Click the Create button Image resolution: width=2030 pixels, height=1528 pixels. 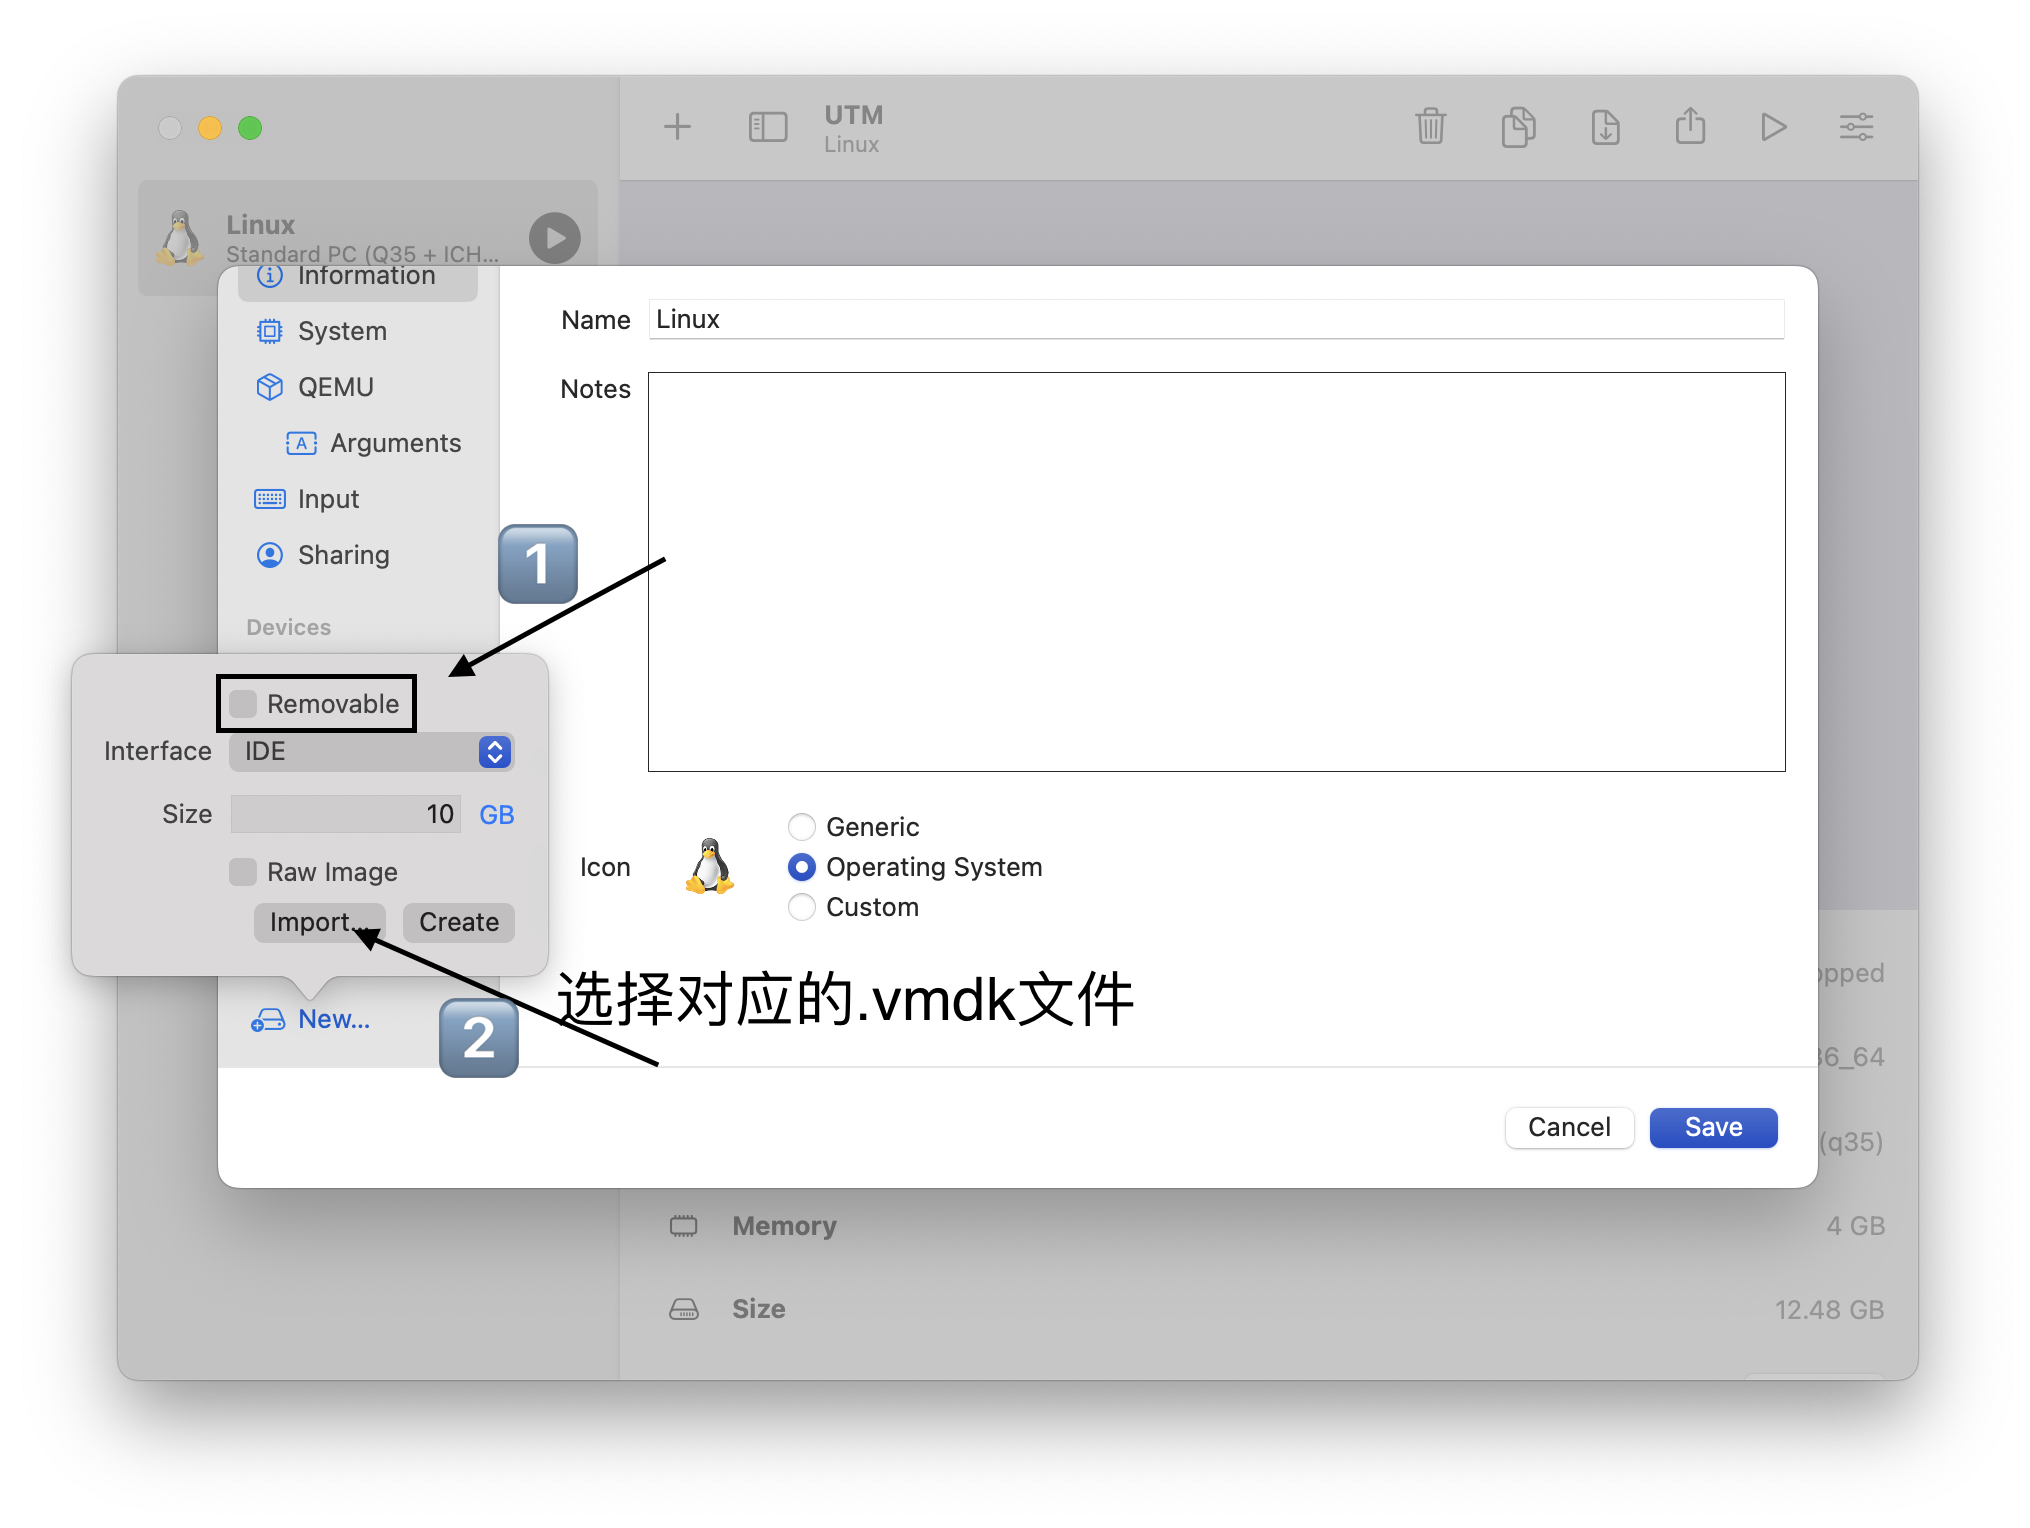[459, 922]
